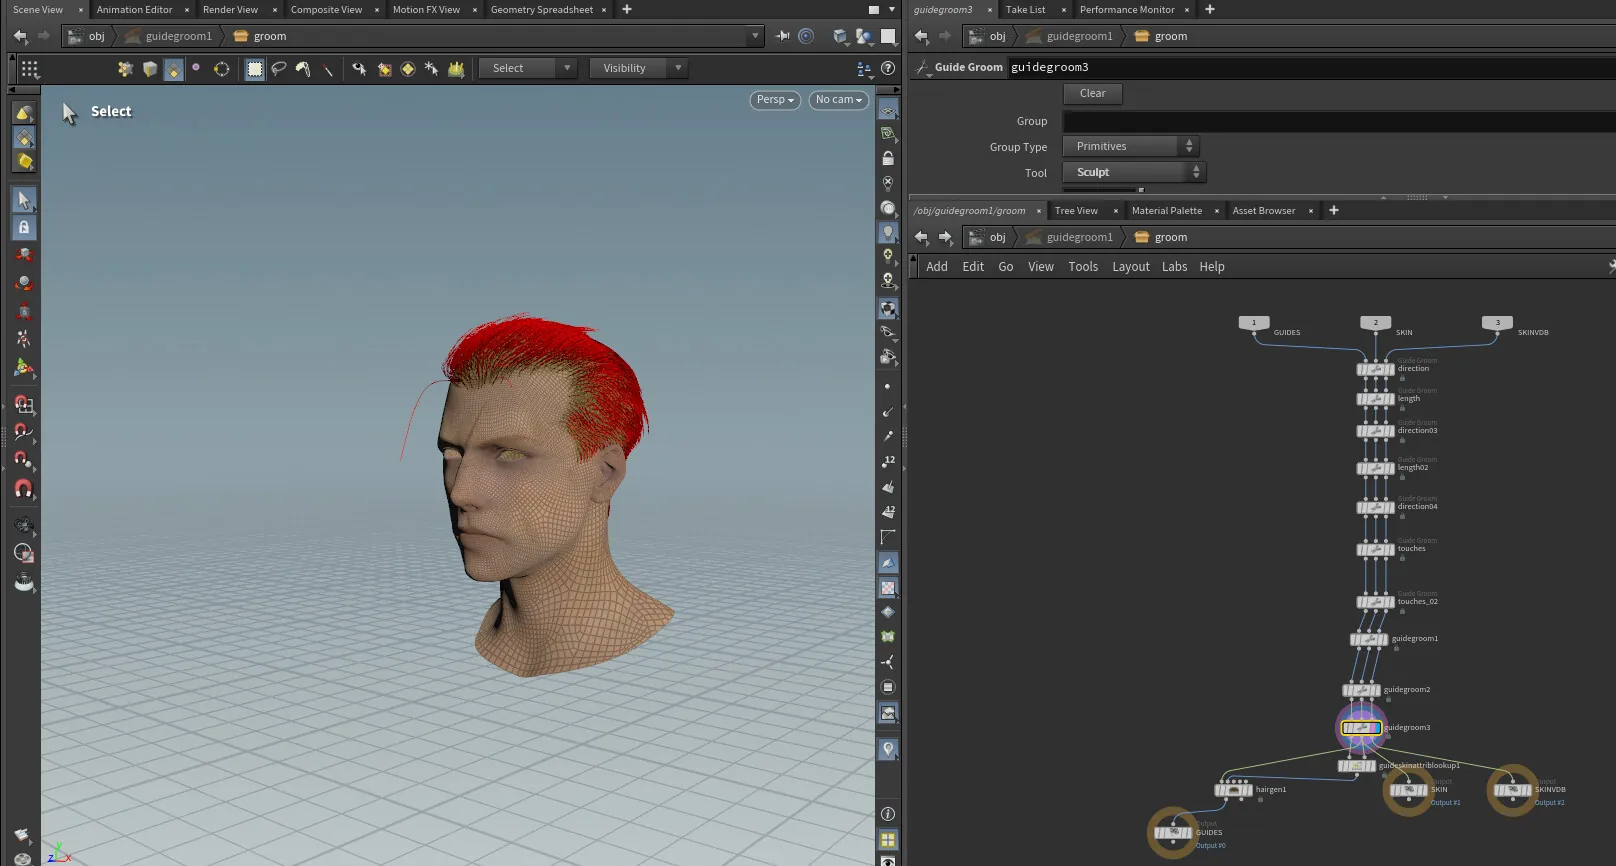This screenshot has width=1616, height=866.
Task: Open the Asset Browser tab
Action: tap(1264, 210)
